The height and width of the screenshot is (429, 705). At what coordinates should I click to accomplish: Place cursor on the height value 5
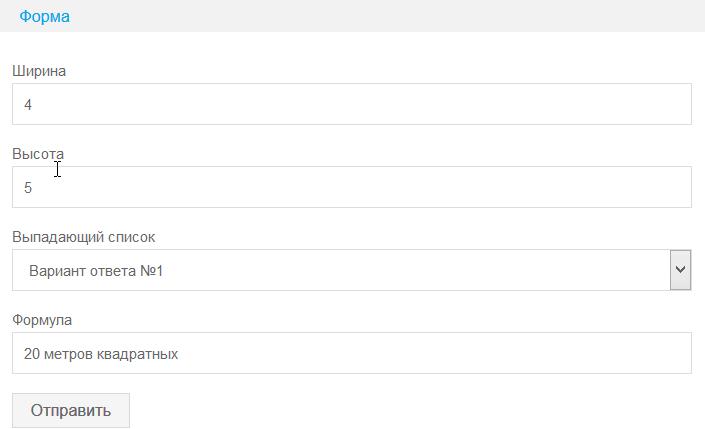point(28,187)
